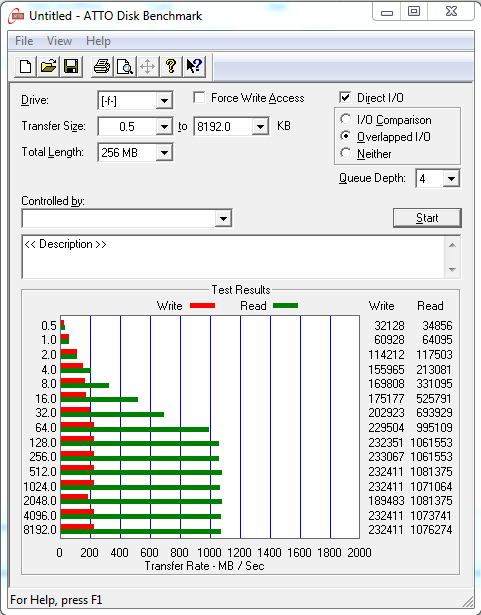The width and height of the screenshot is (481, 615).
Task: Open the File menu
Action: [x=24, y=41]
